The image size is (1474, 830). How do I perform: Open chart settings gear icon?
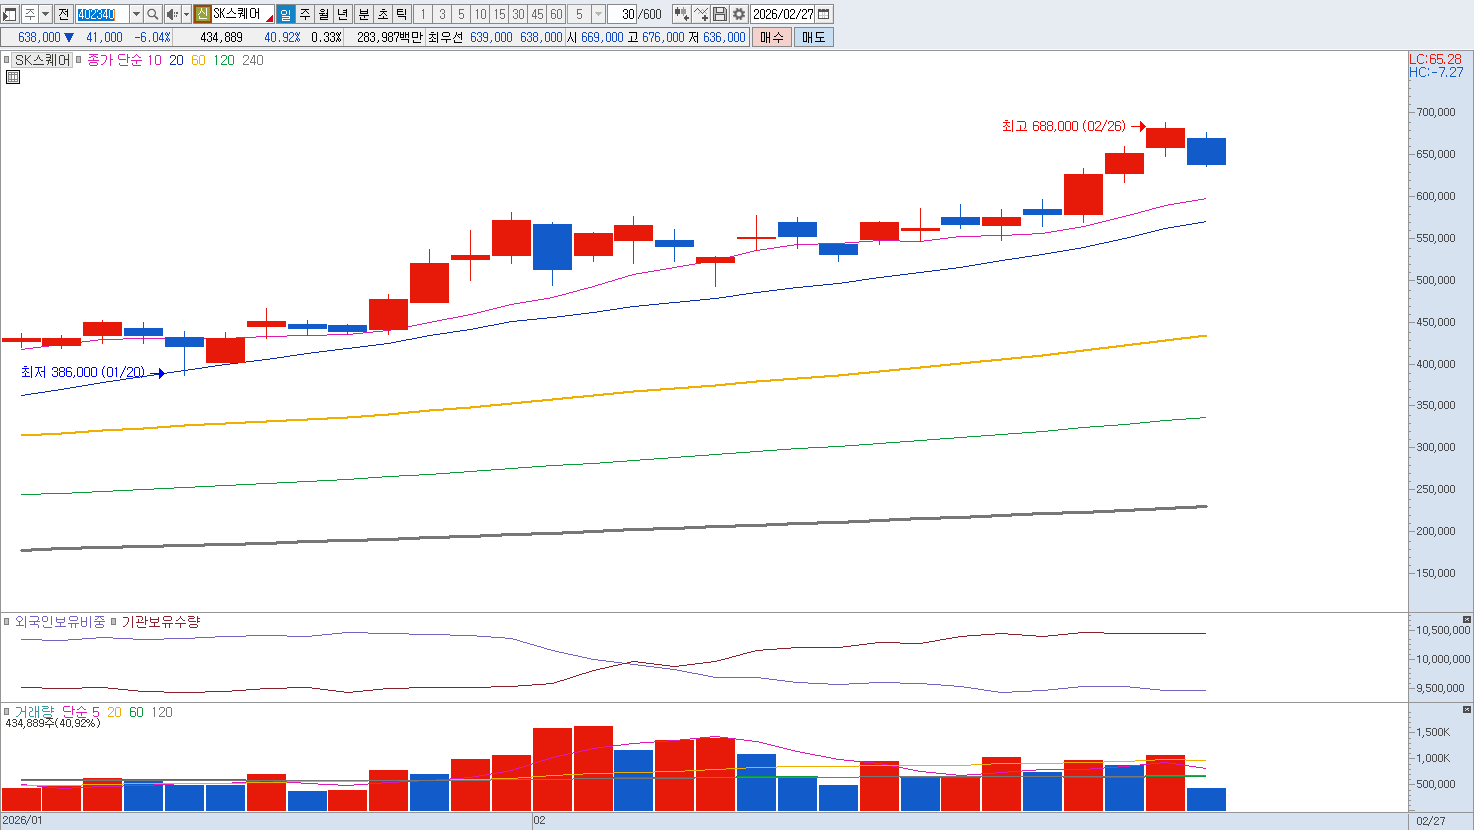739,14
